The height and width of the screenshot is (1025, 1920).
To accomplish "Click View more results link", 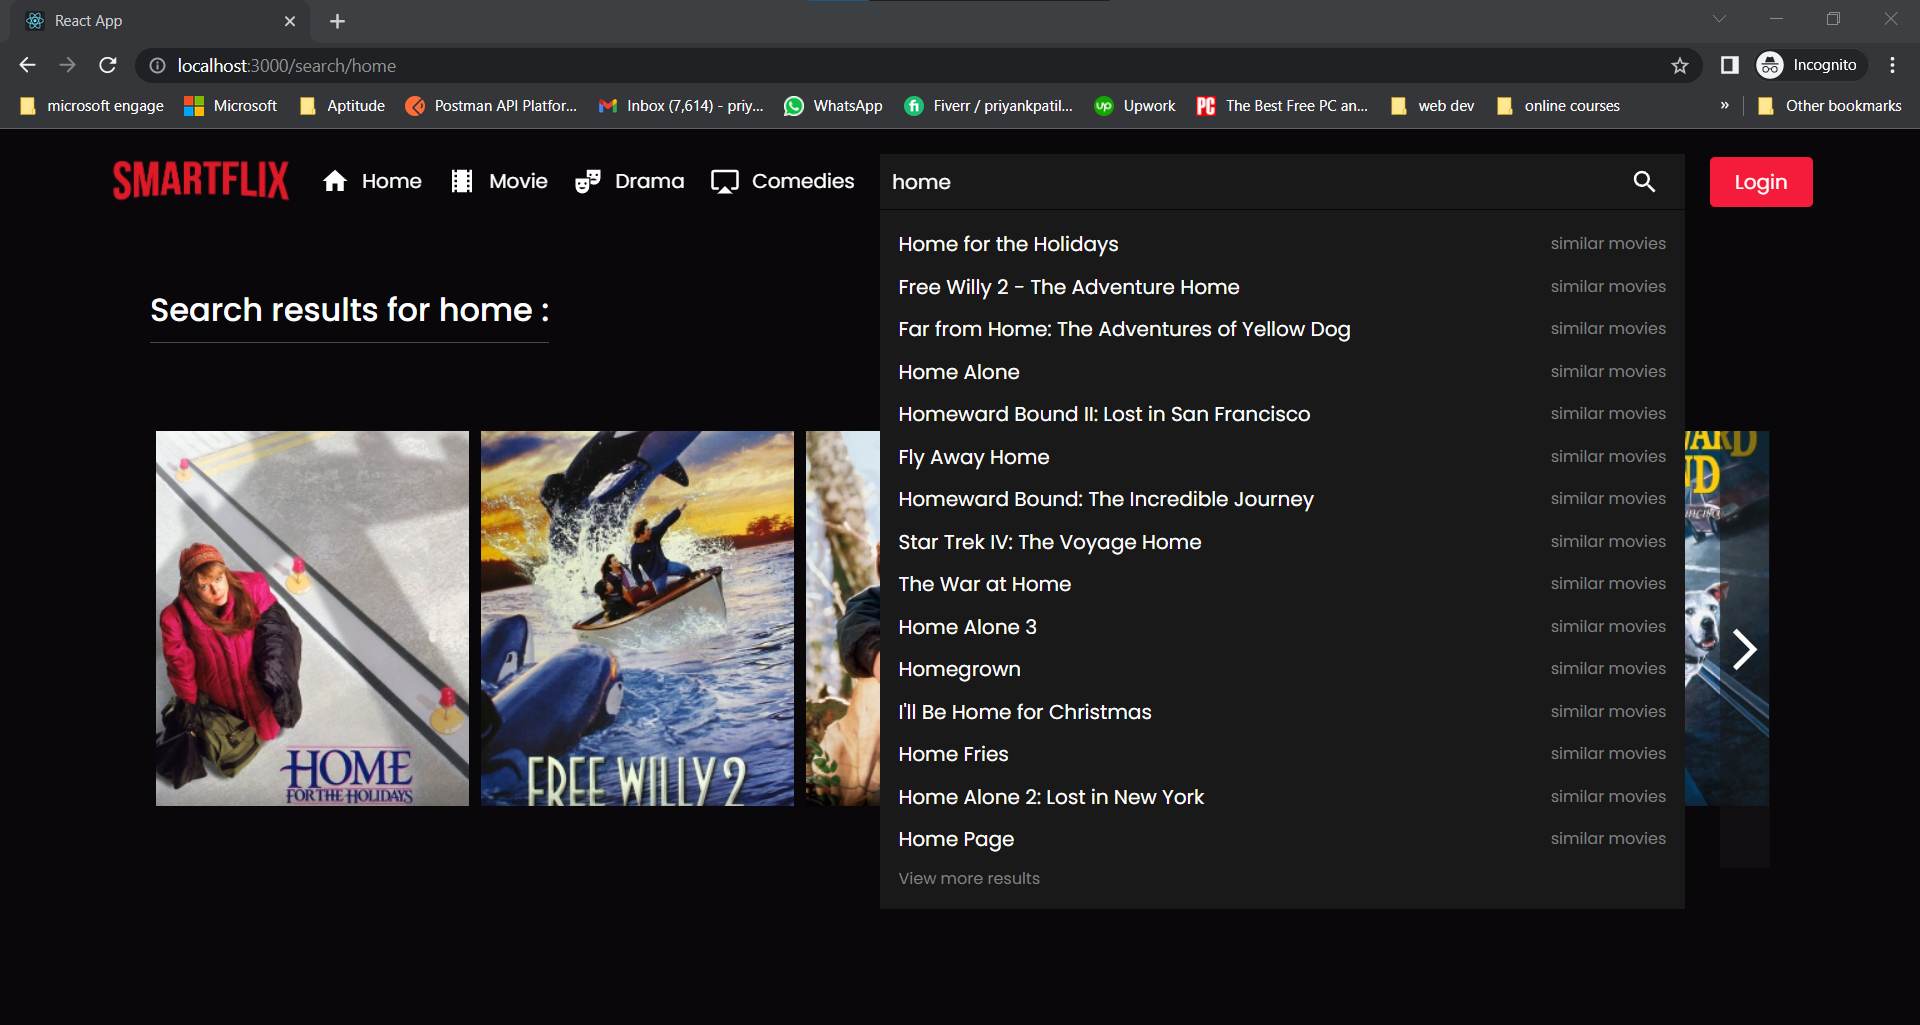I will (x=968, y=878).
